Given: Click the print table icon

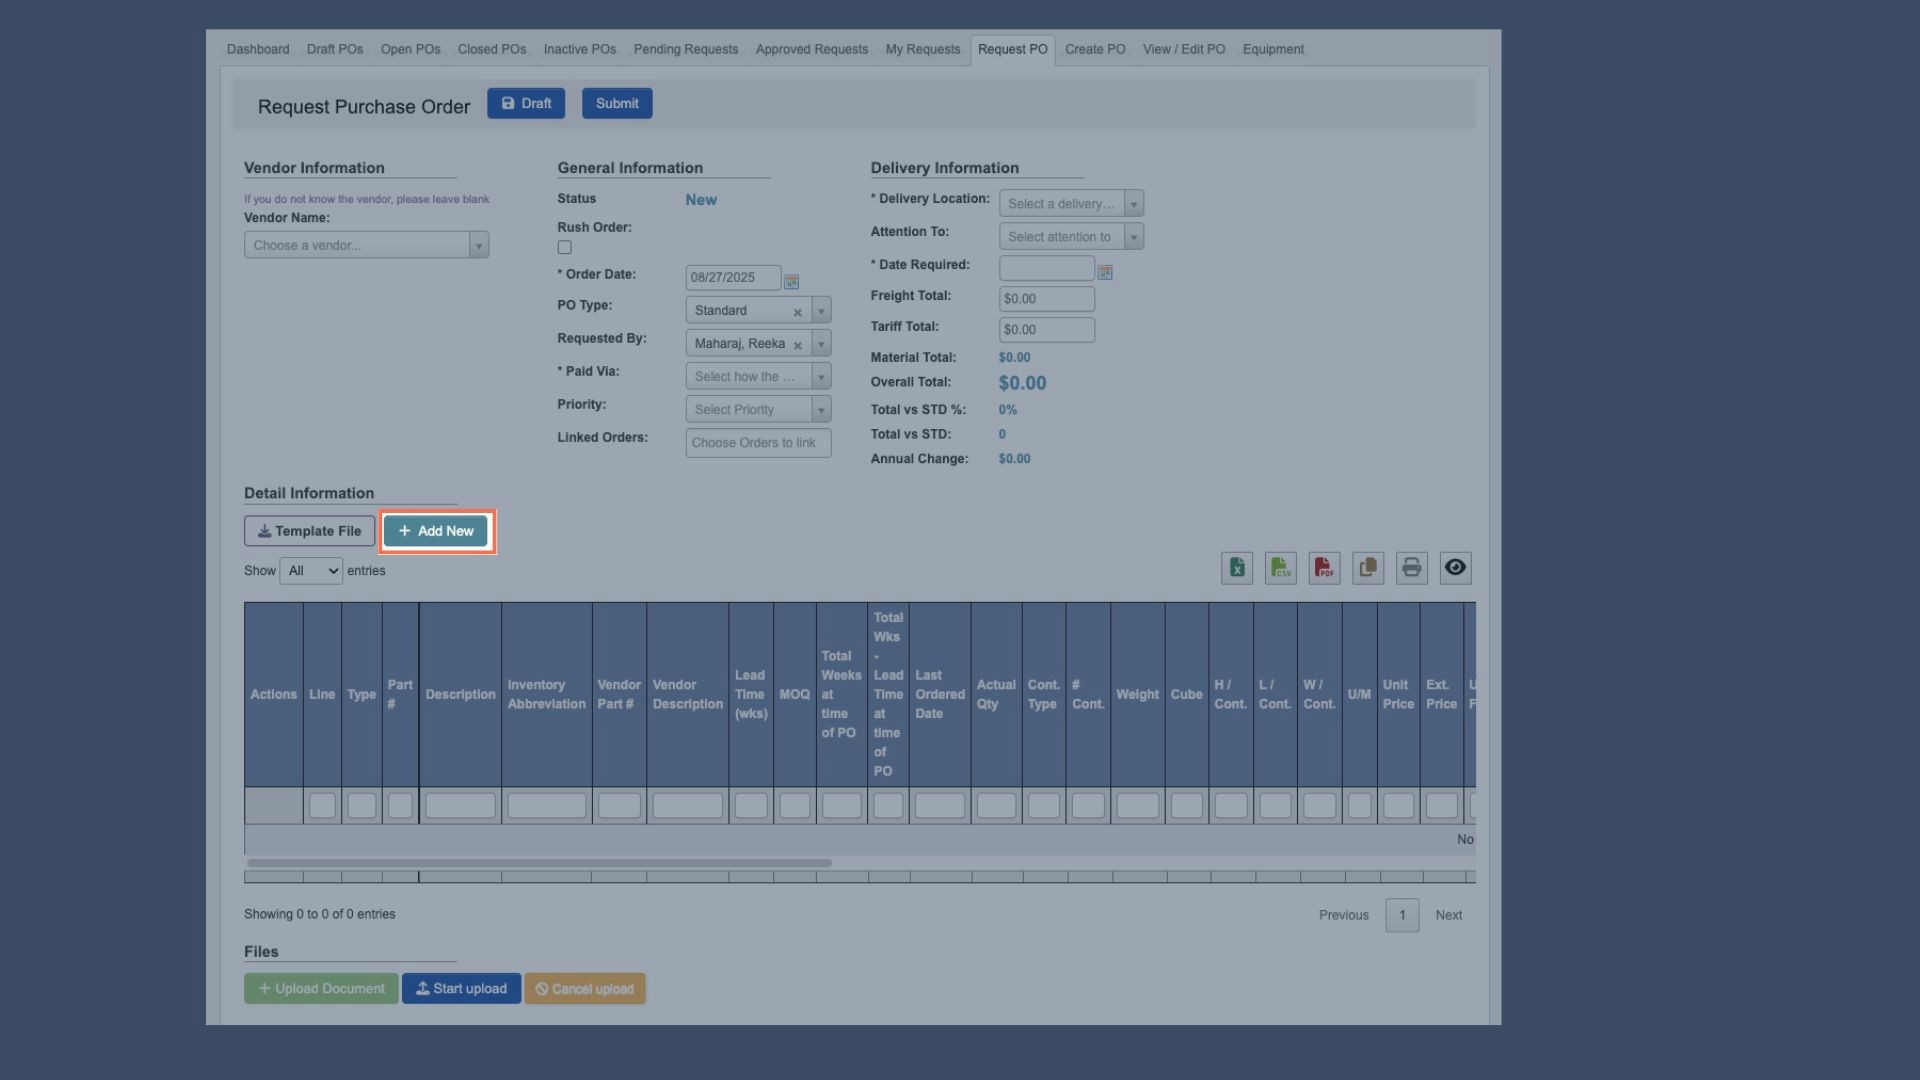Looking at the screenshot, I should pos(1411,568).
